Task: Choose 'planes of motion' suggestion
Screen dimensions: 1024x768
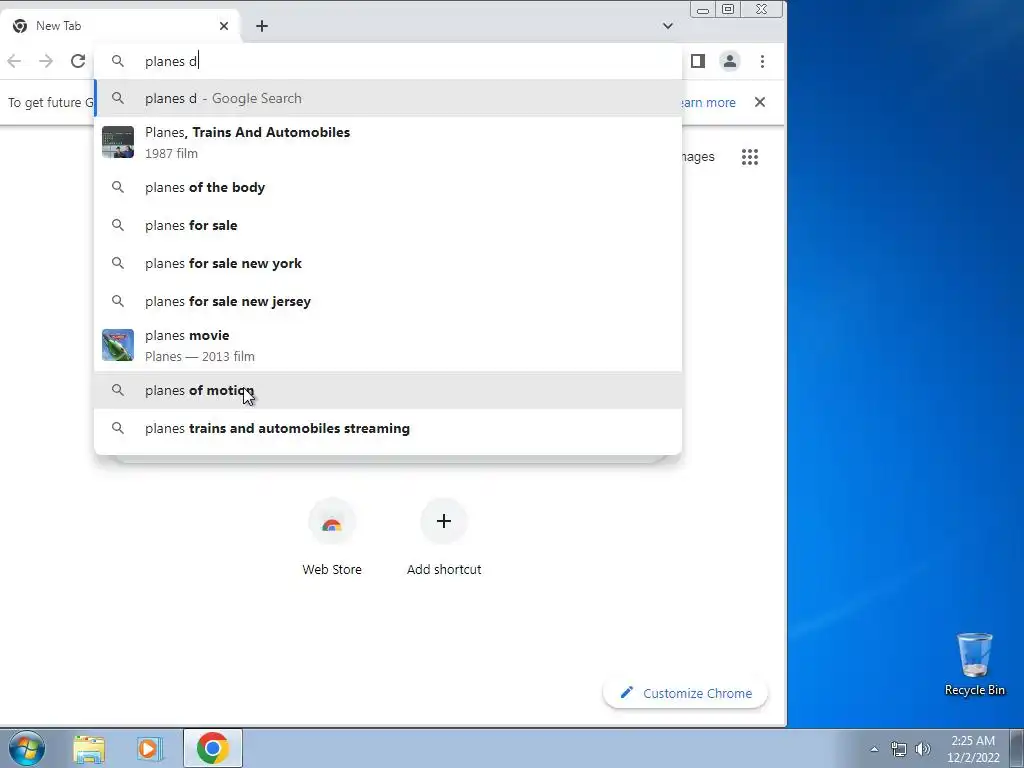Action: [x=388, y=391]
